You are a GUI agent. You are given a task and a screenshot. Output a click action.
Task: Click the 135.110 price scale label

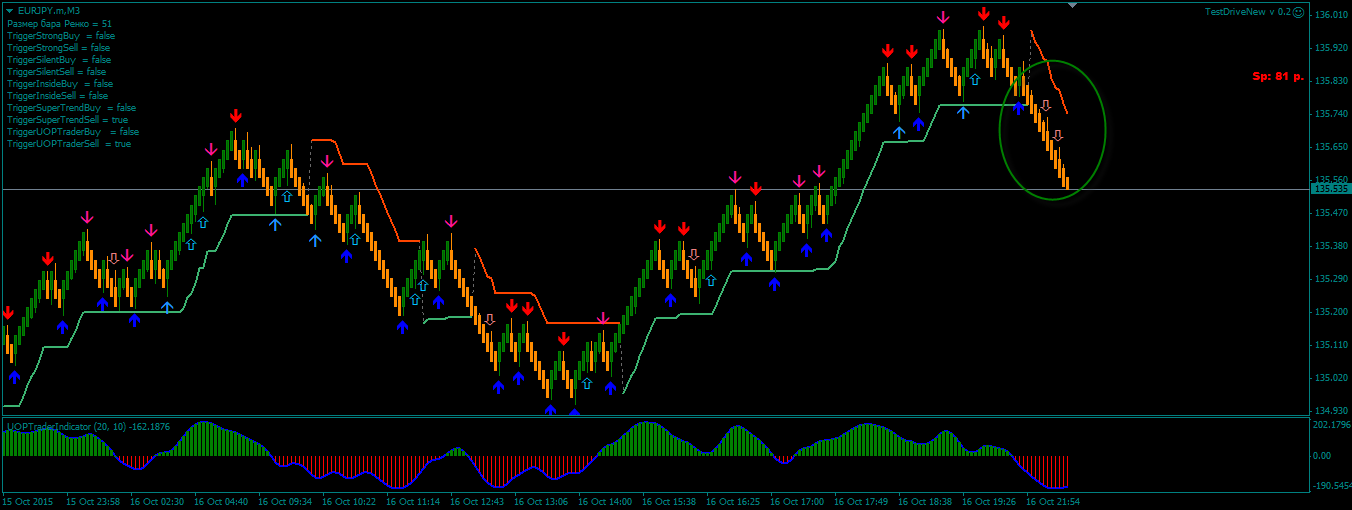click(1331, 345)
